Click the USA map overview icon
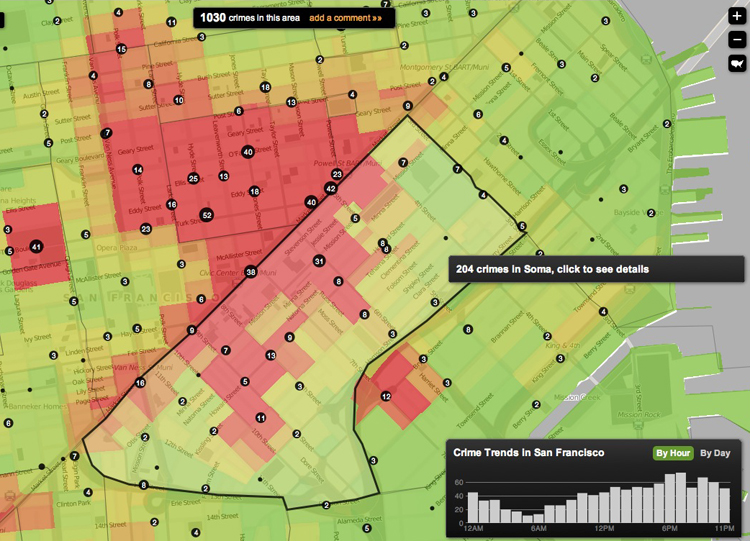 pos(736,63)
